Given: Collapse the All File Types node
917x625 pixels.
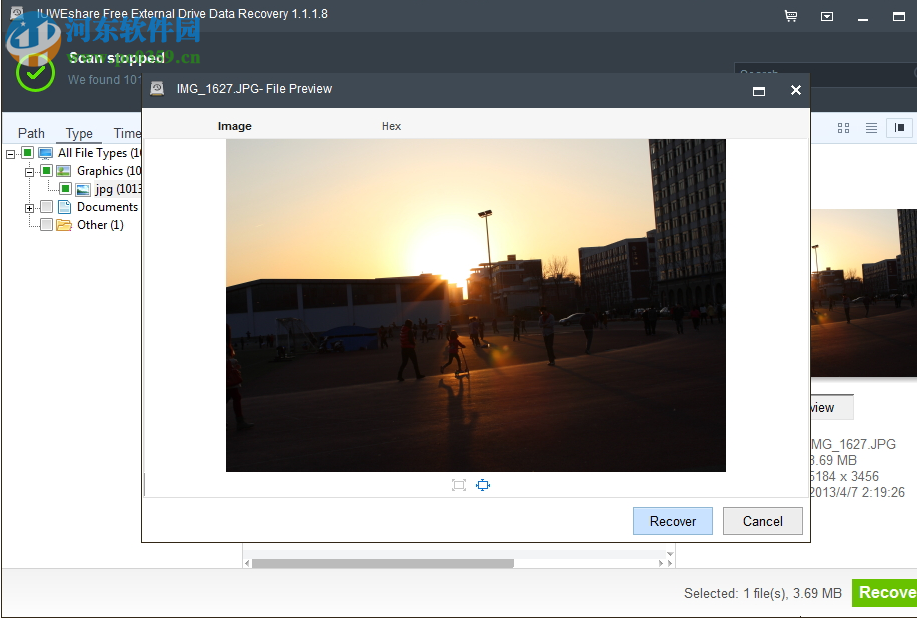Looking at the screenshot, I should pos(10,152).
